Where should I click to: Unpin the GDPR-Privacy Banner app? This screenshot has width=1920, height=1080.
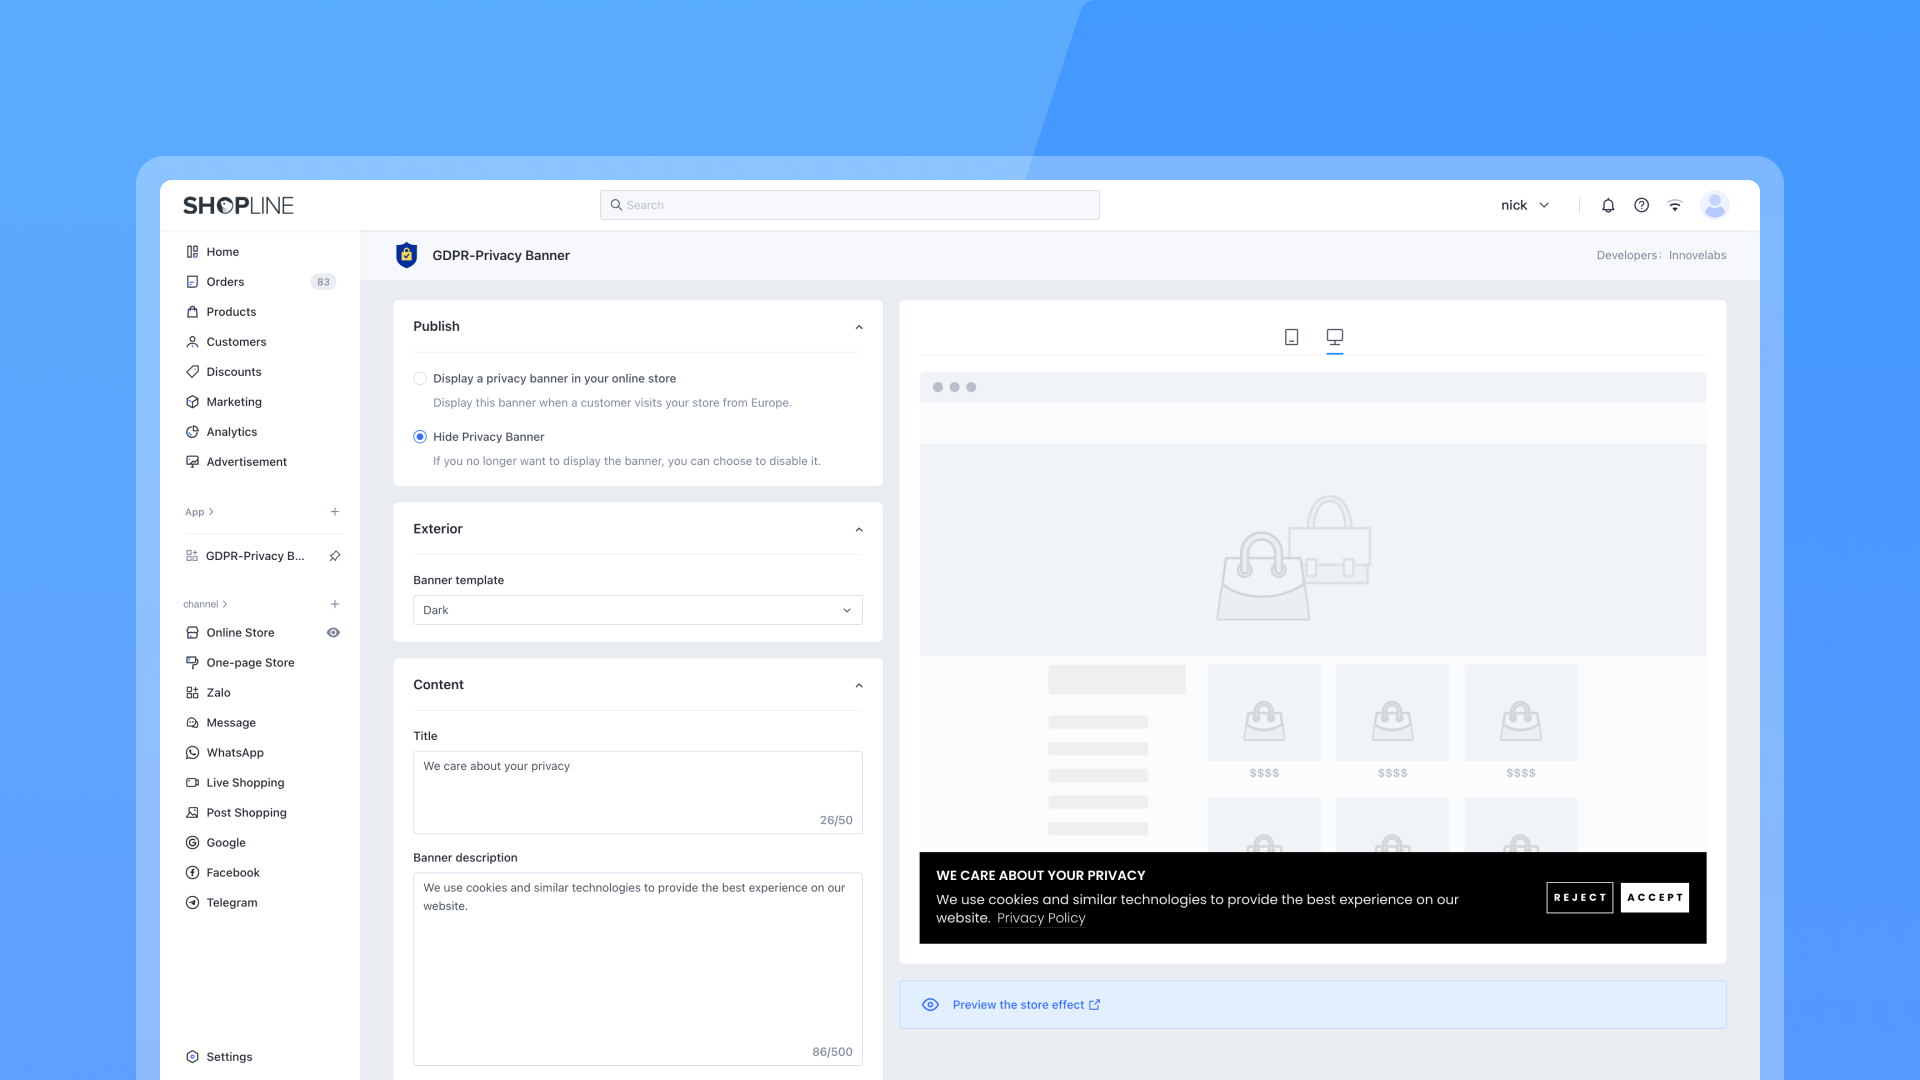(335, 556)
